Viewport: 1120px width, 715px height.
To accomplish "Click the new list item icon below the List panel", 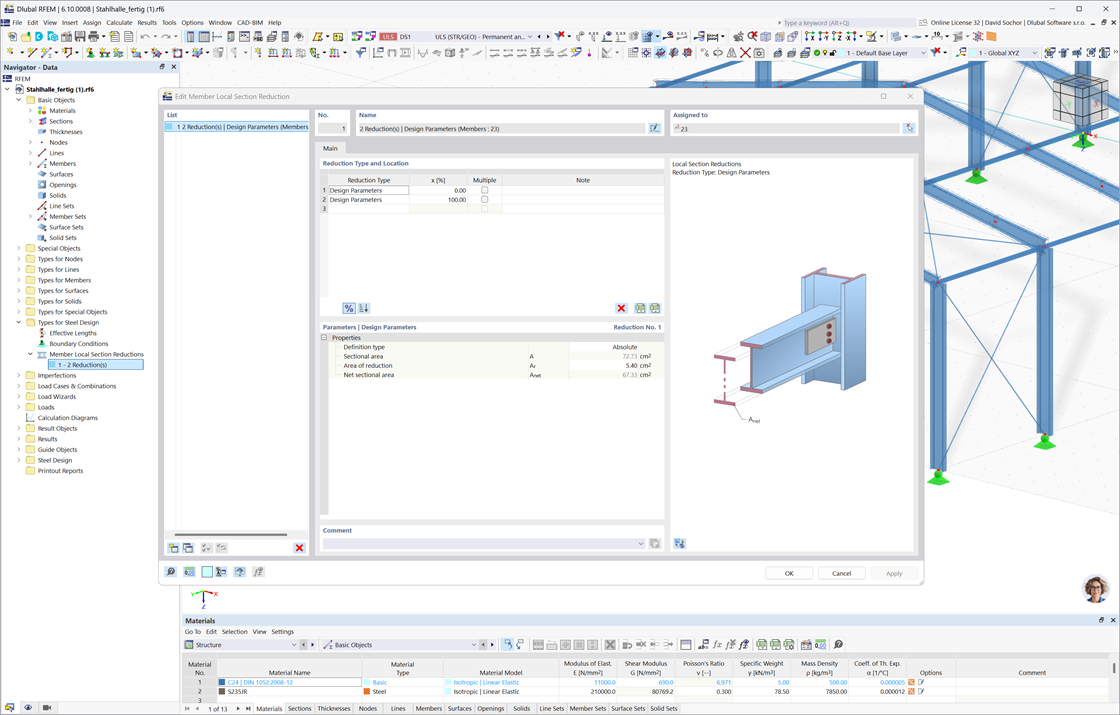I will (172, 547).
